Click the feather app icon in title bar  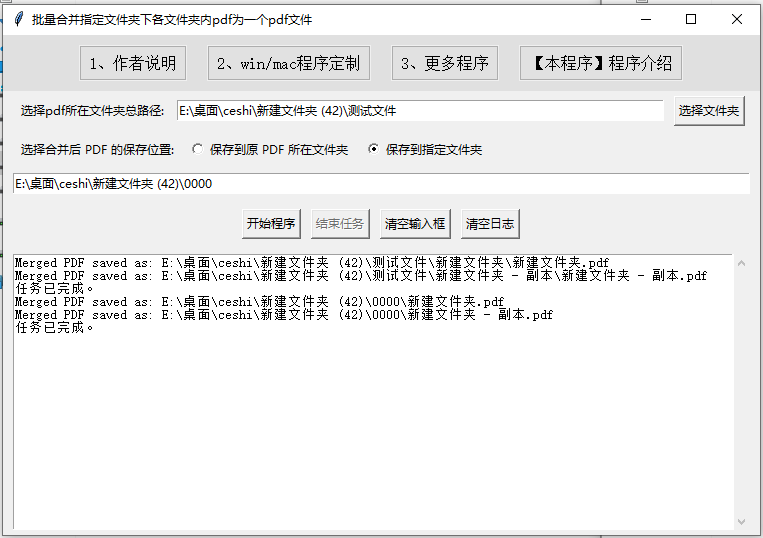18,19
